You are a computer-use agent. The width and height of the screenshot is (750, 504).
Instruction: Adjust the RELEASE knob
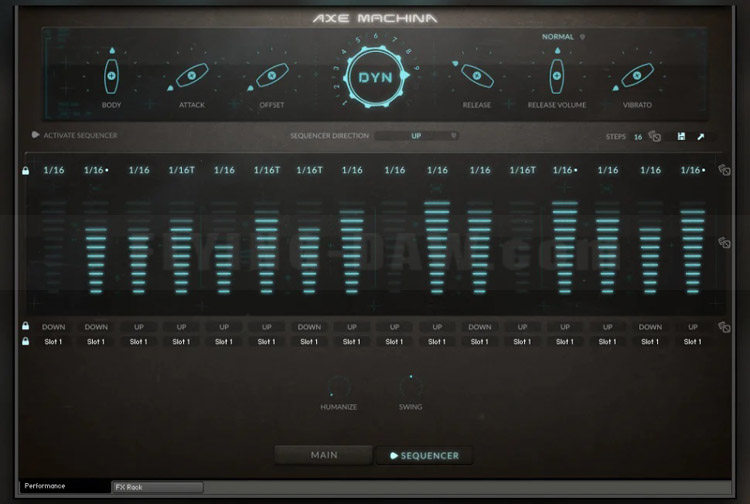pyautogui.click(x=477, y=76)
